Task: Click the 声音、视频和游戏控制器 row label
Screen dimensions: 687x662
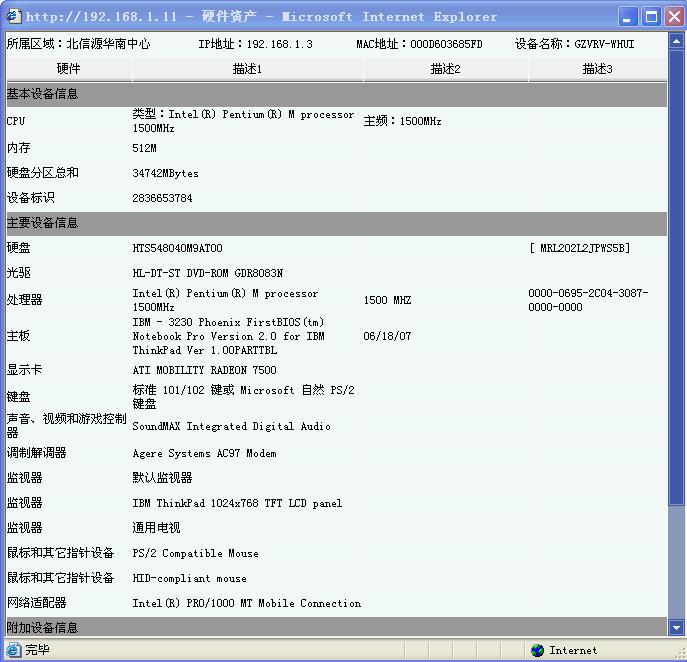Action: click(x=67, y=426)
